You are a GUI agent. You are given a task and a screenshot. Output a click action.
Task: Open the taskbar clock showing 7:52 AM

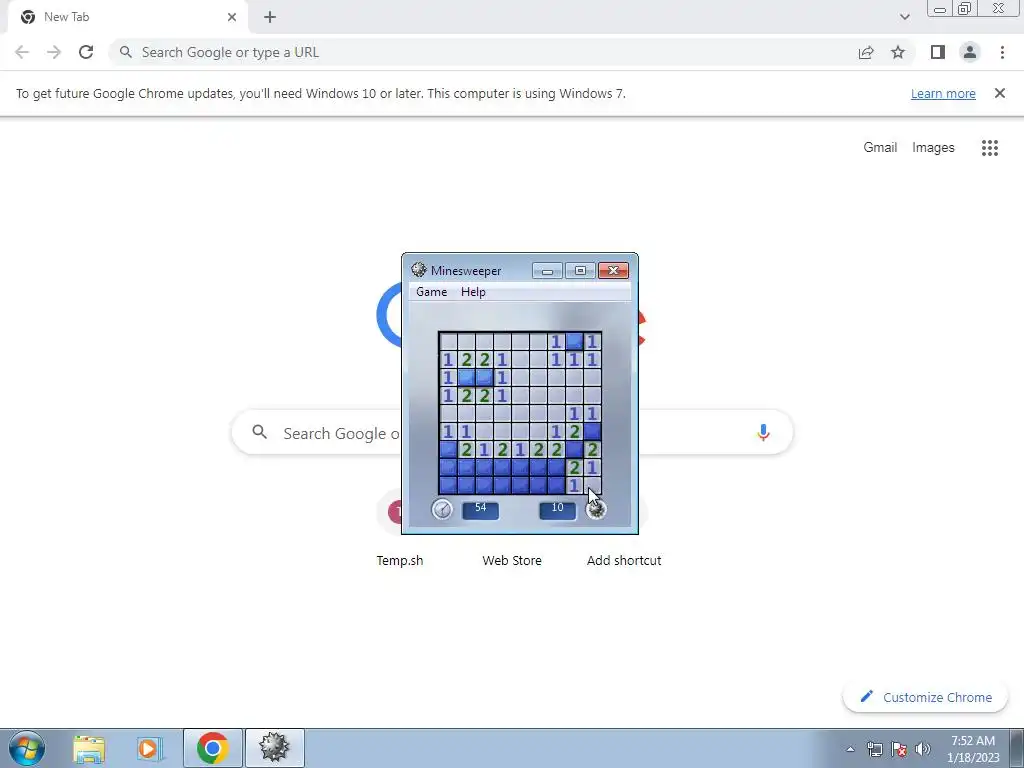click(973, 749)
